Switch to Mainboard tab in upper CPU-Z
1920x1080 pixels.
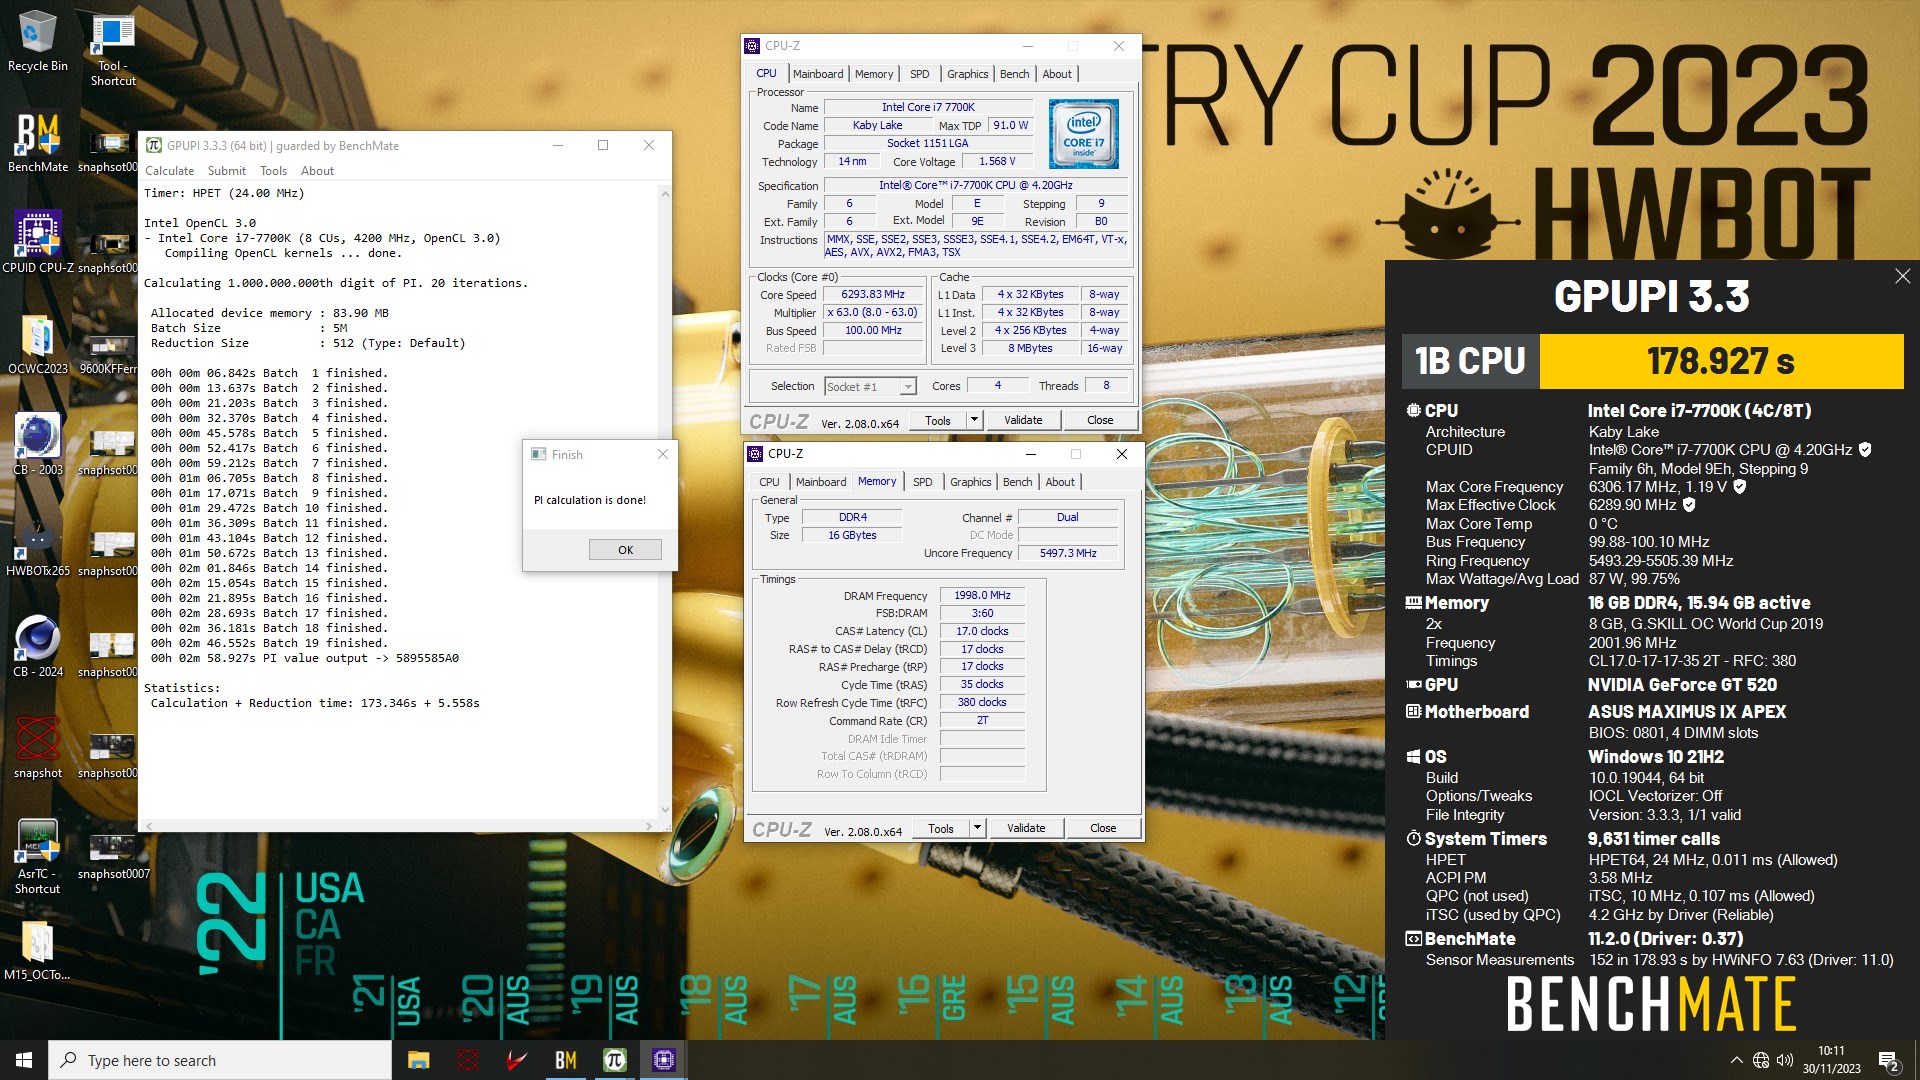click(x=818, y=74)
